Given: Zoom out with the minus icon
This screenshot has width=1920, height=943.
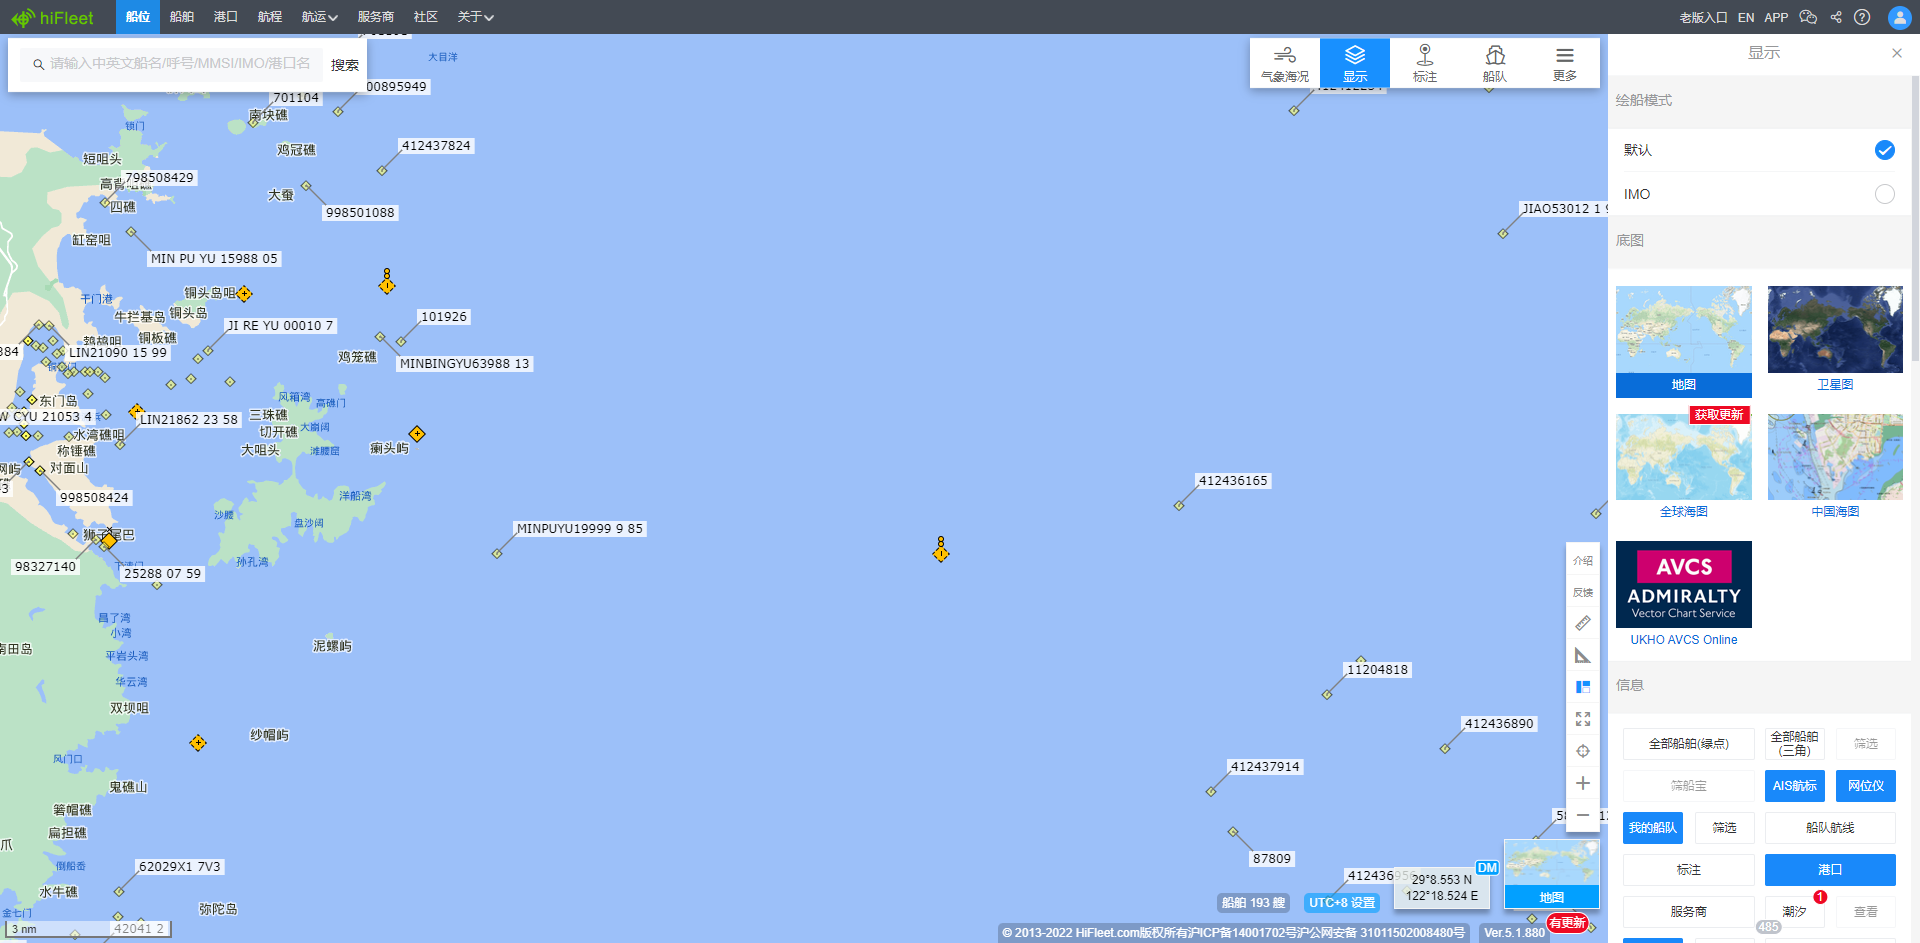Looking at the screenshot, I should 1583,815.
